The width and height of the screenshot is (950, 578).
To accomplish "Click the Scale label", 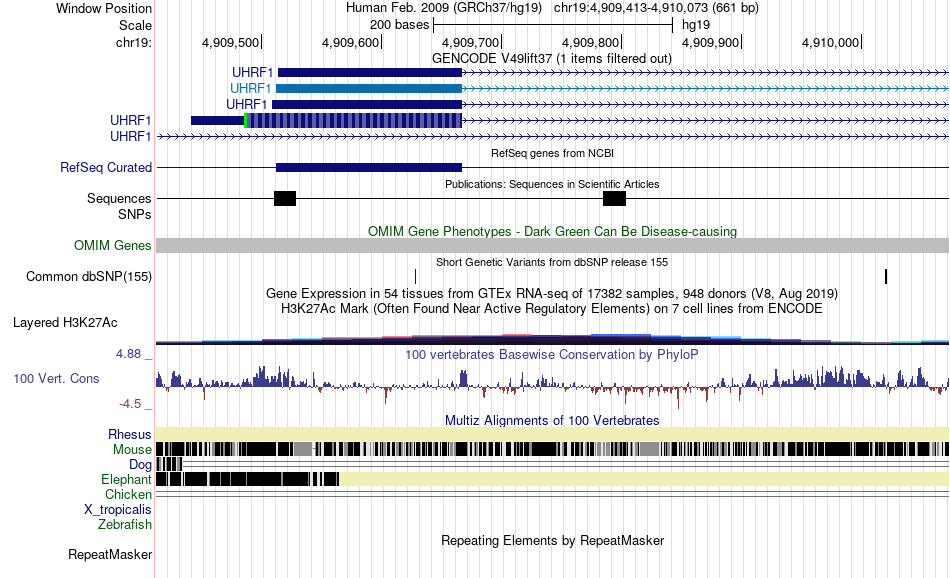I will (x=135, y=25).
